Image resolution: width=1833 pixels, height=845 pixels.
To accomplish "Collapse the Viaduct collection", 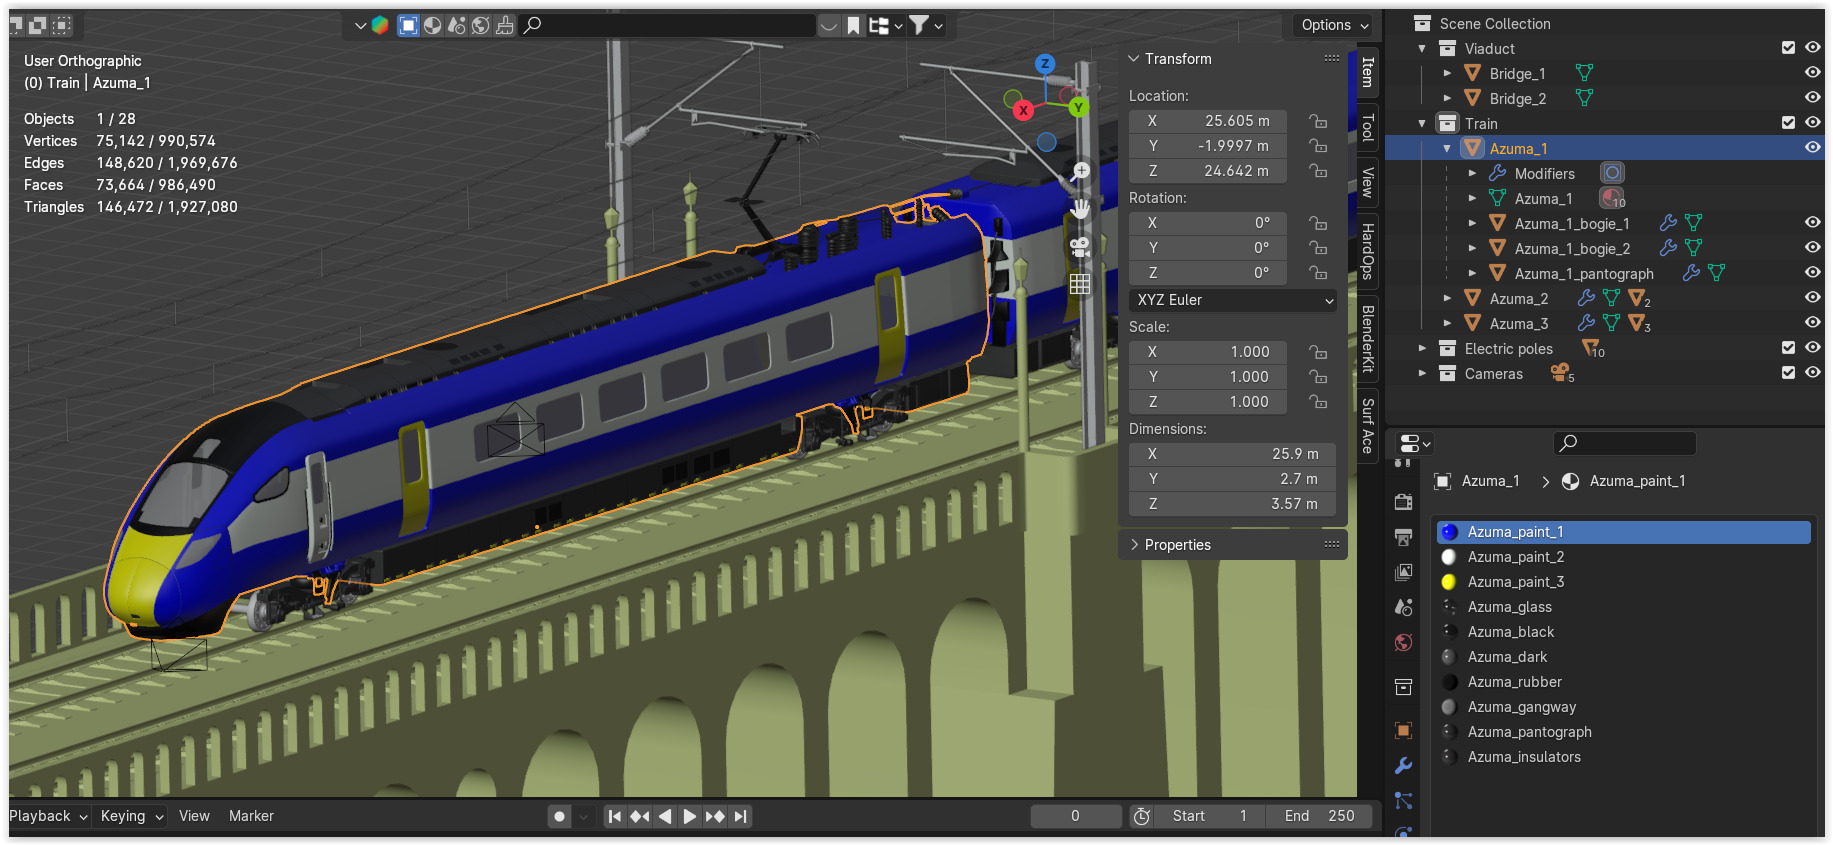I will (x=1422, y=48).
